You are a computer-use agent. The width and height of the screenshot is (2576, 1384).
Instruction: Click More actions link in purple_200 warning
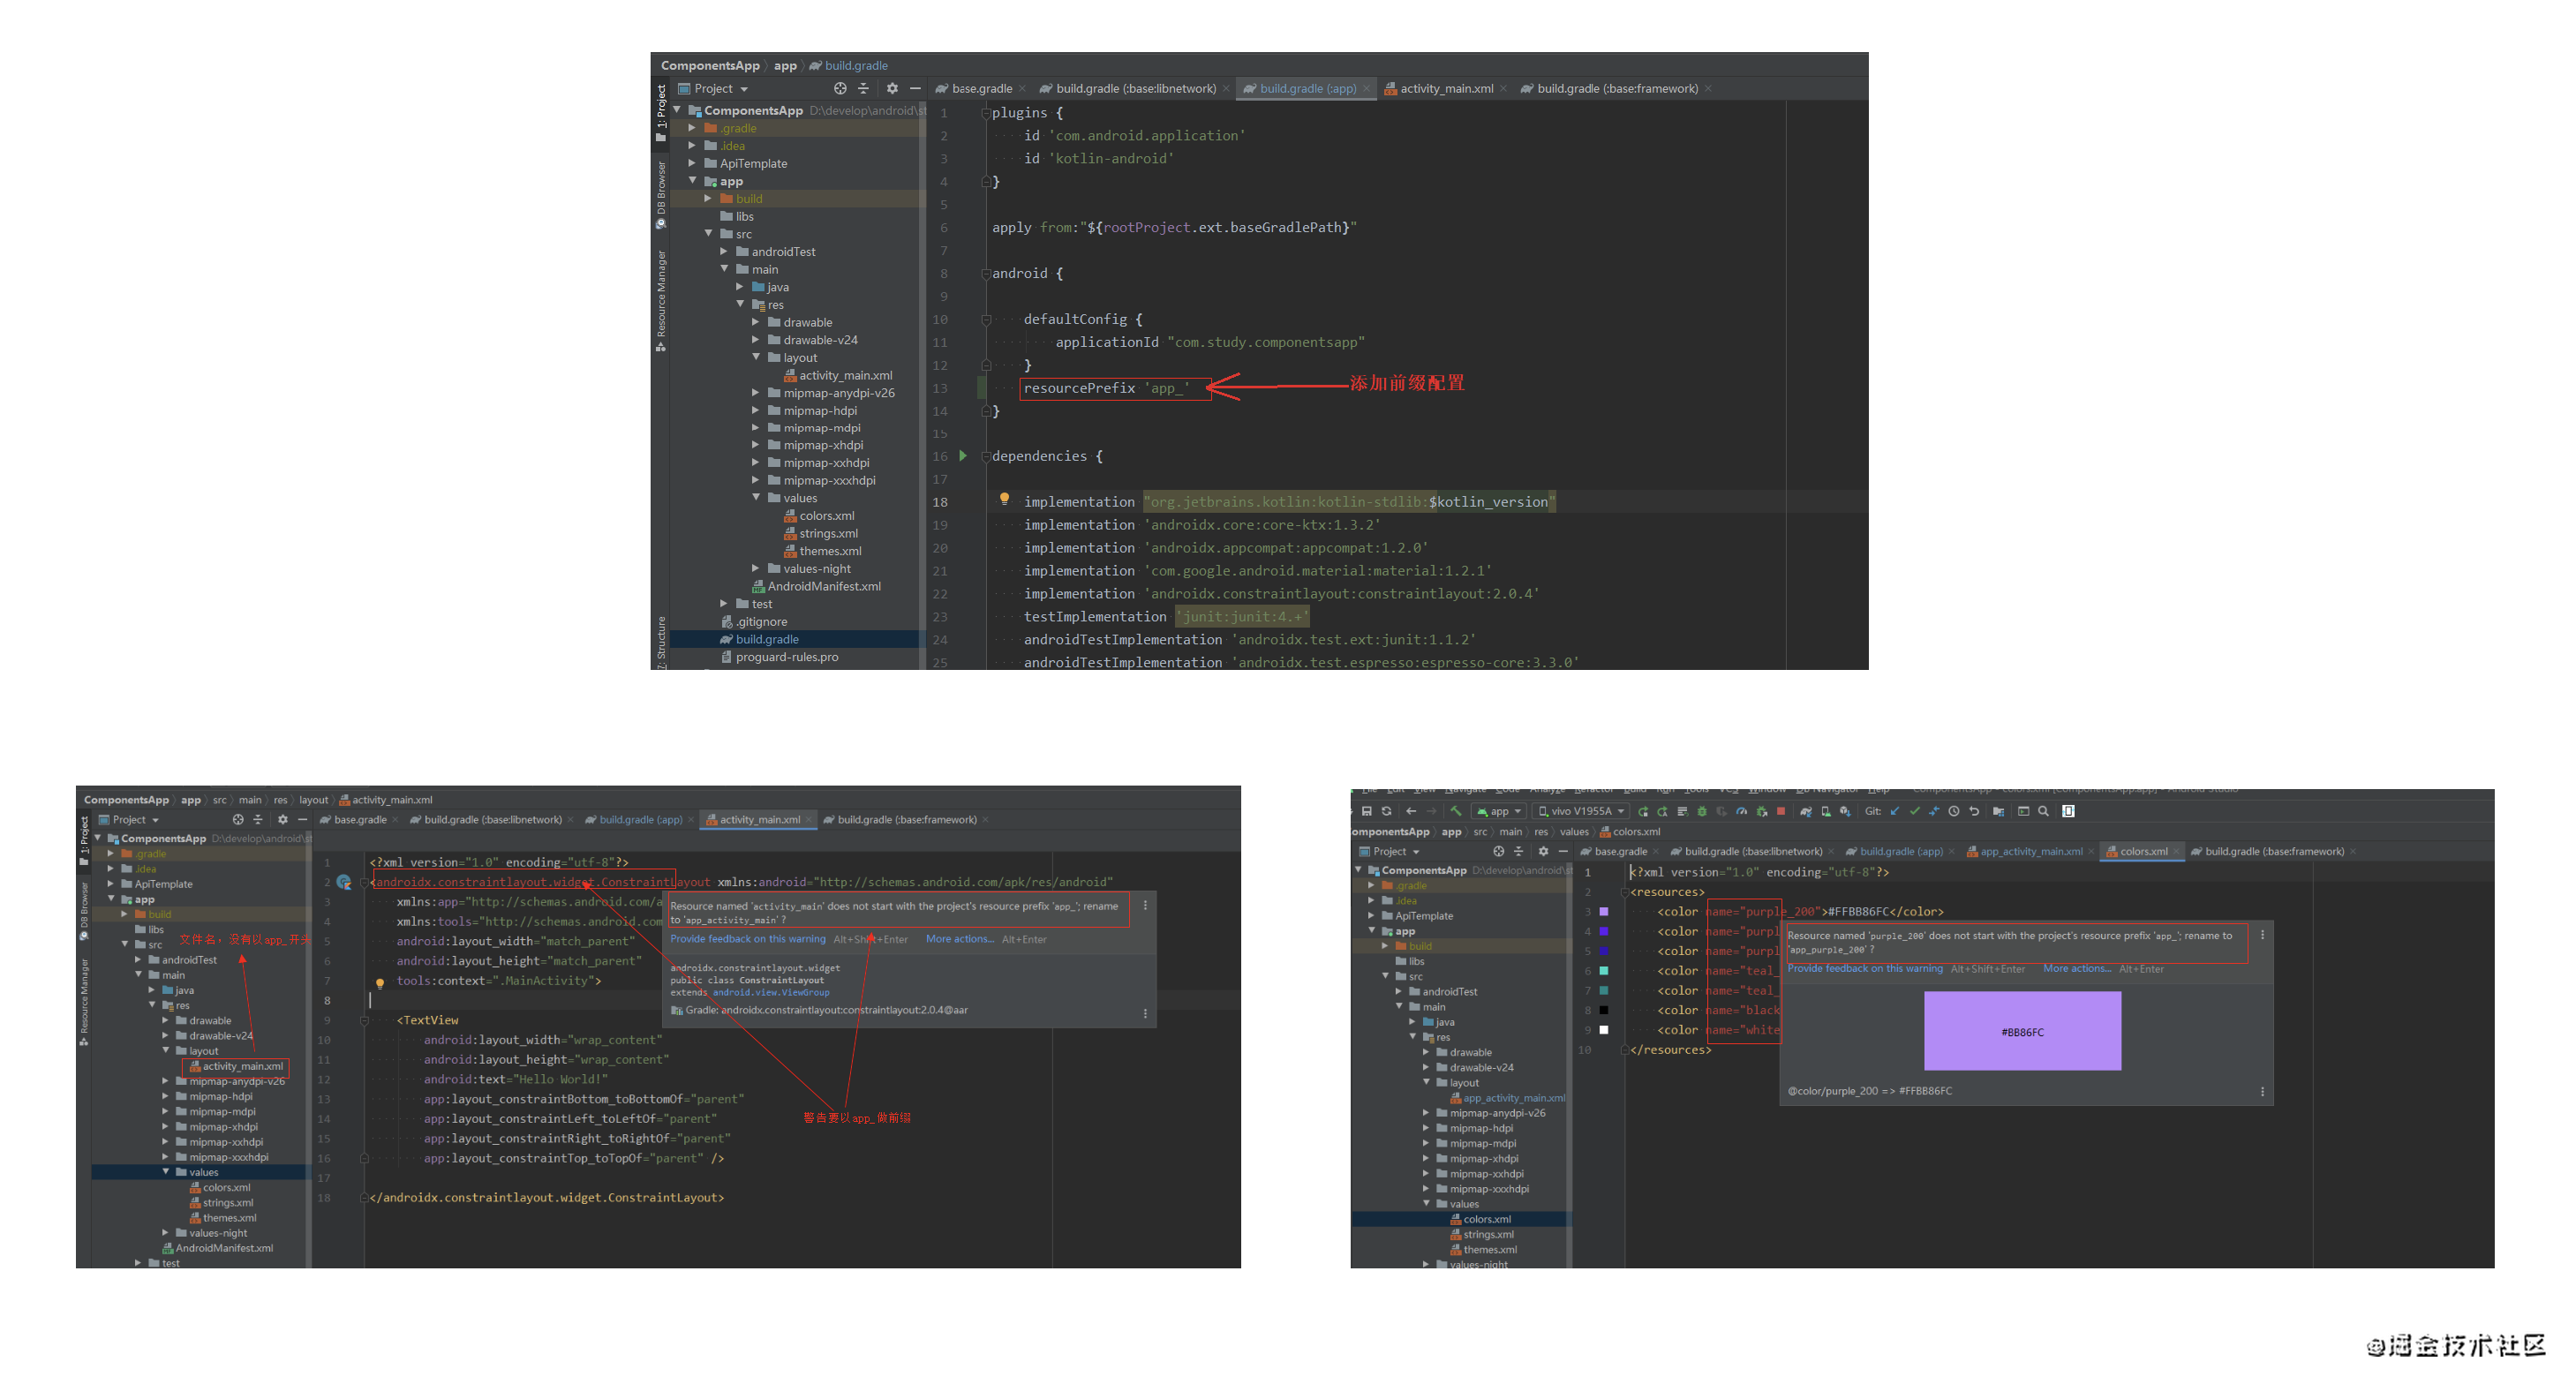click(2076, 969)
